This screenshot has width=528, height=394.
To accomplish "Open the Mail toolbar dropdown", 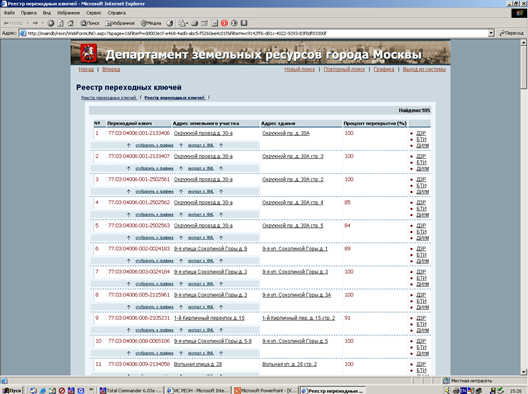I will pyautogui.click(x=183, y=23).
